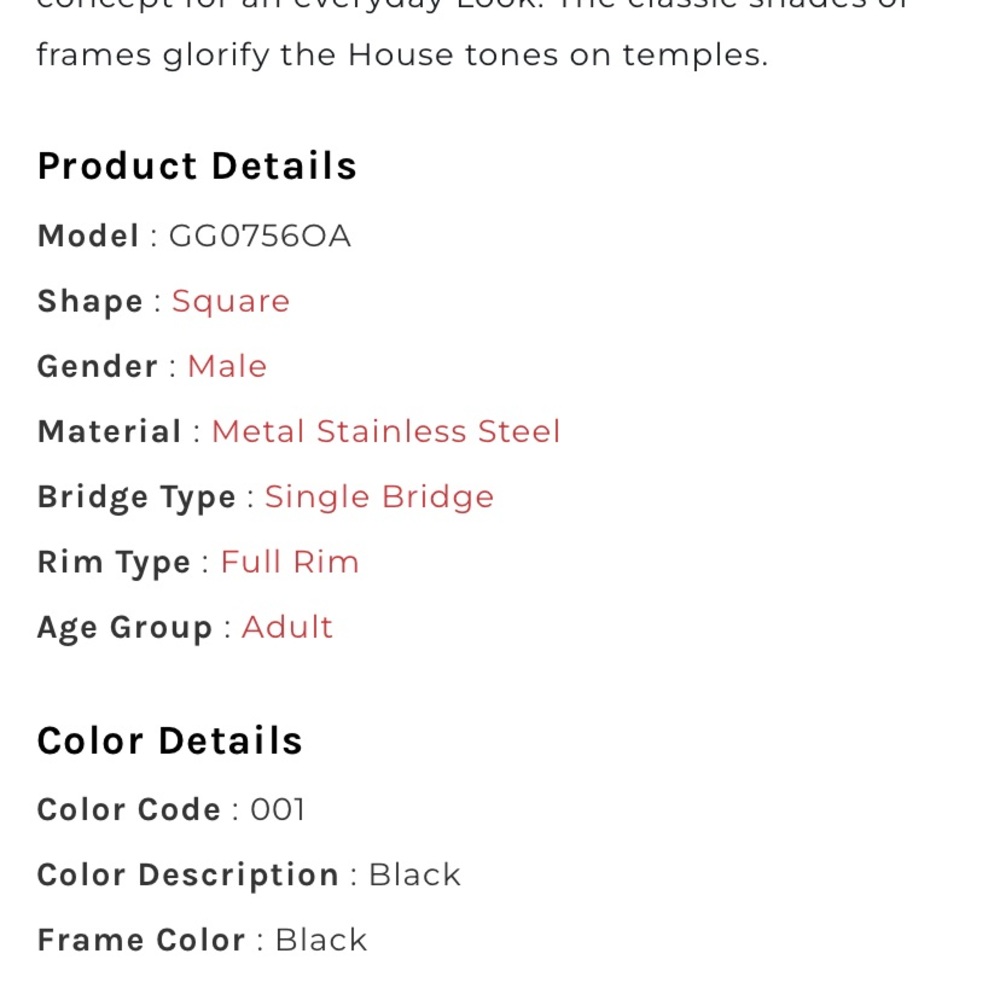
Task: Click the Rim Type label
Action: coord(113,562)
